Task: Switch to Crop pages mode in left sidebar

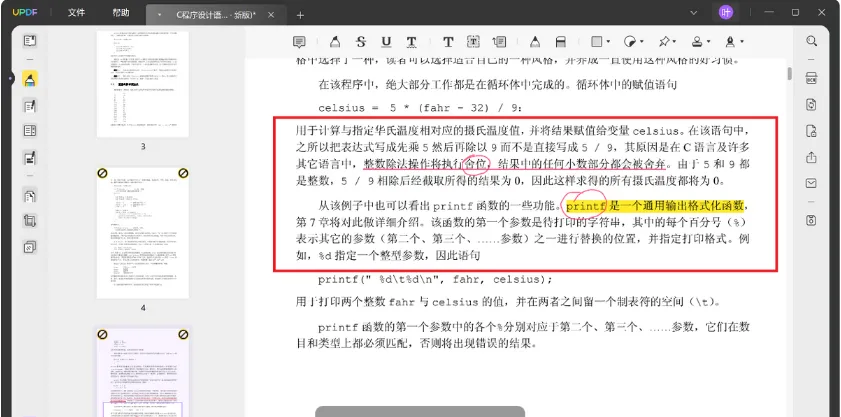Action: point(30,221)
